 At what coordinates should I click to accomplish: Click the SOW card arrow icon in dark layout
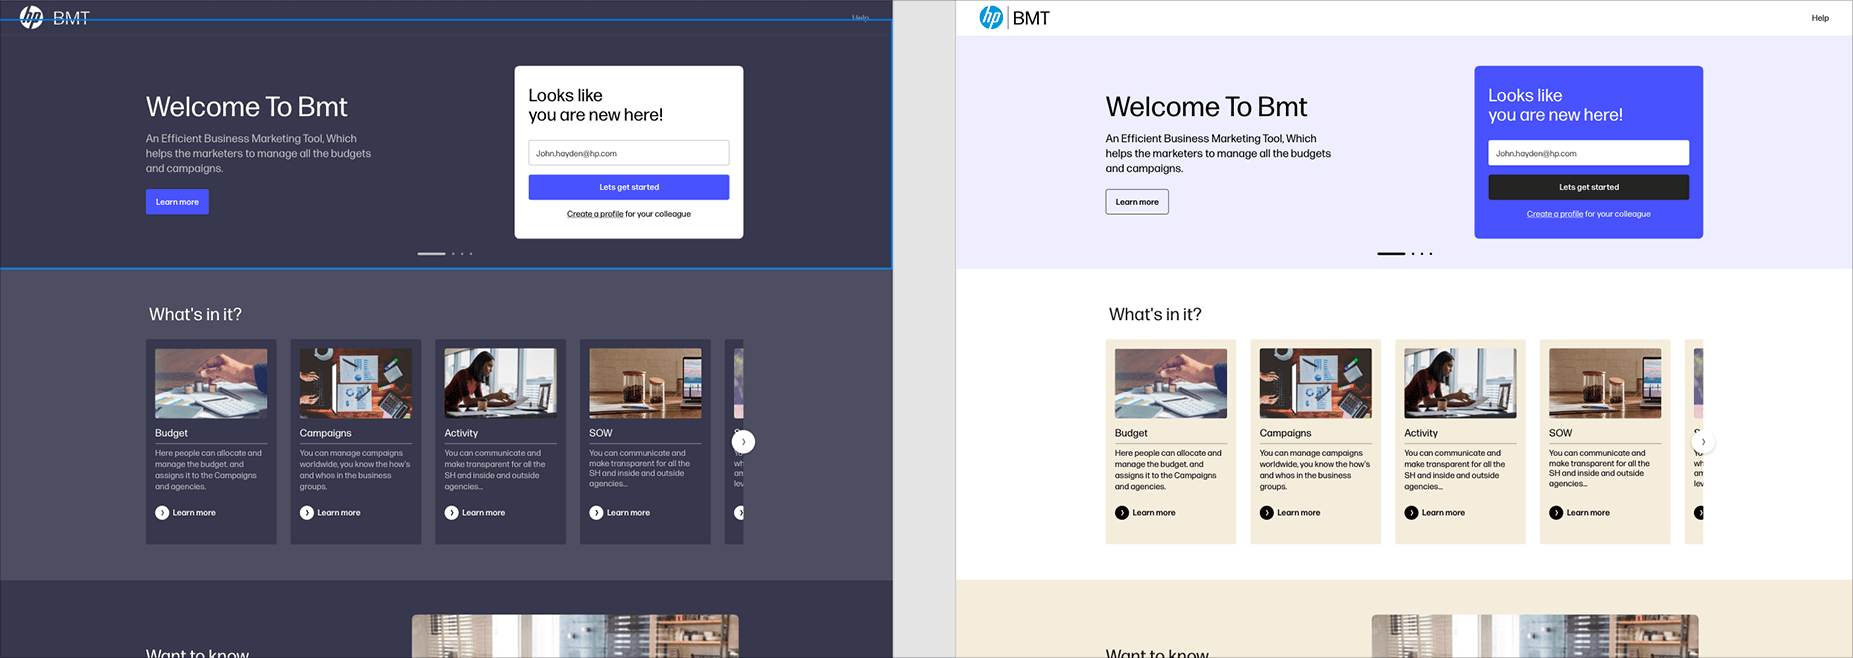point(596,513)
